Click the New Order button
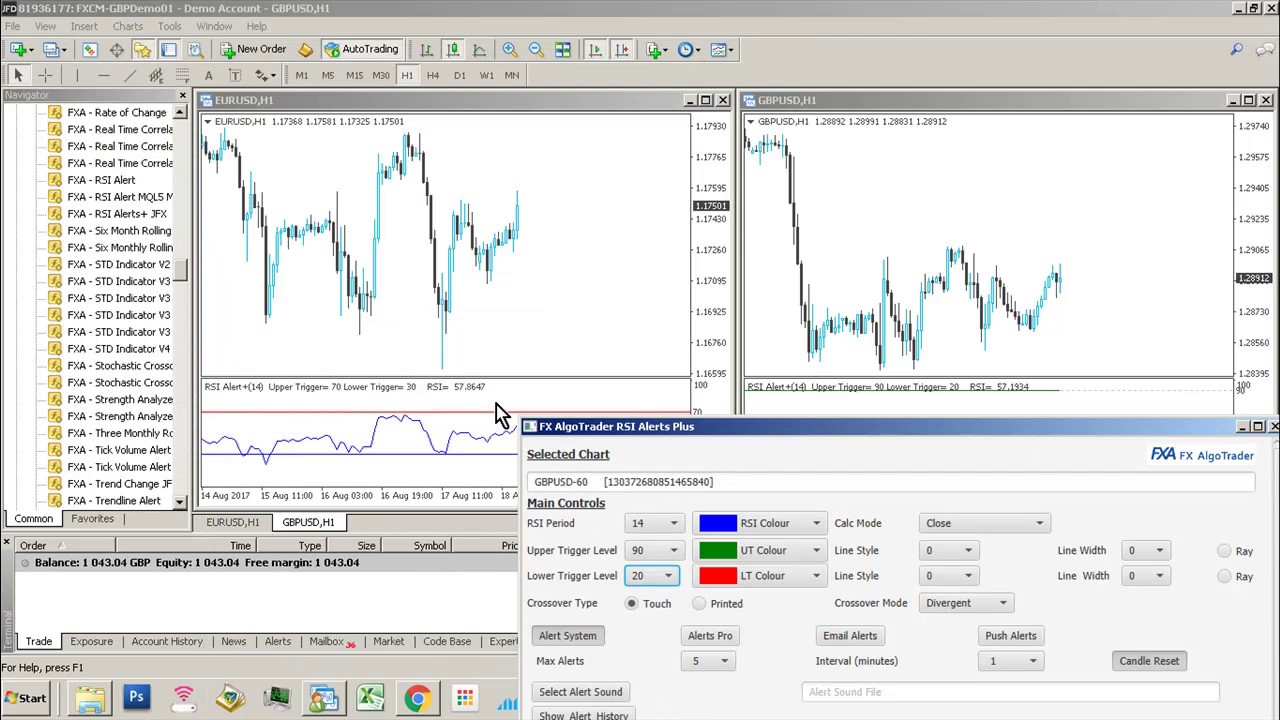This screenshot has width=1280, height=720. pyautogui.click(x=254, y=49)
